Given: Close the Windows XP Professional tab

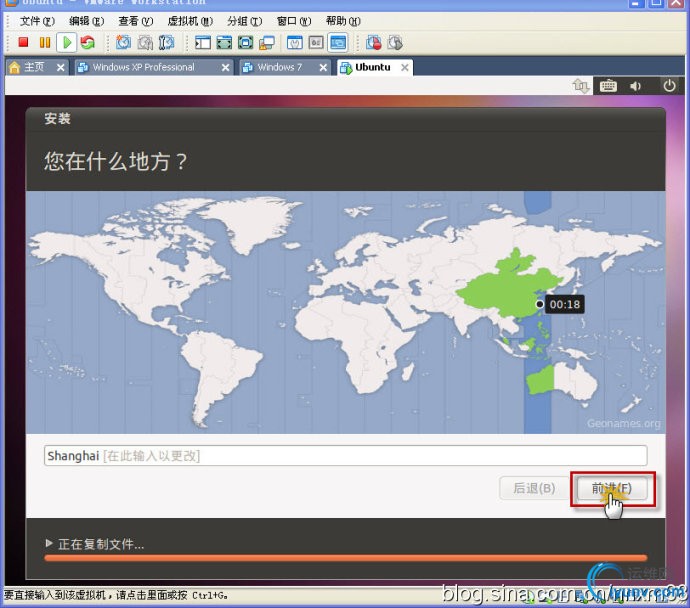Looking at the screenshot, I should 225,68.
